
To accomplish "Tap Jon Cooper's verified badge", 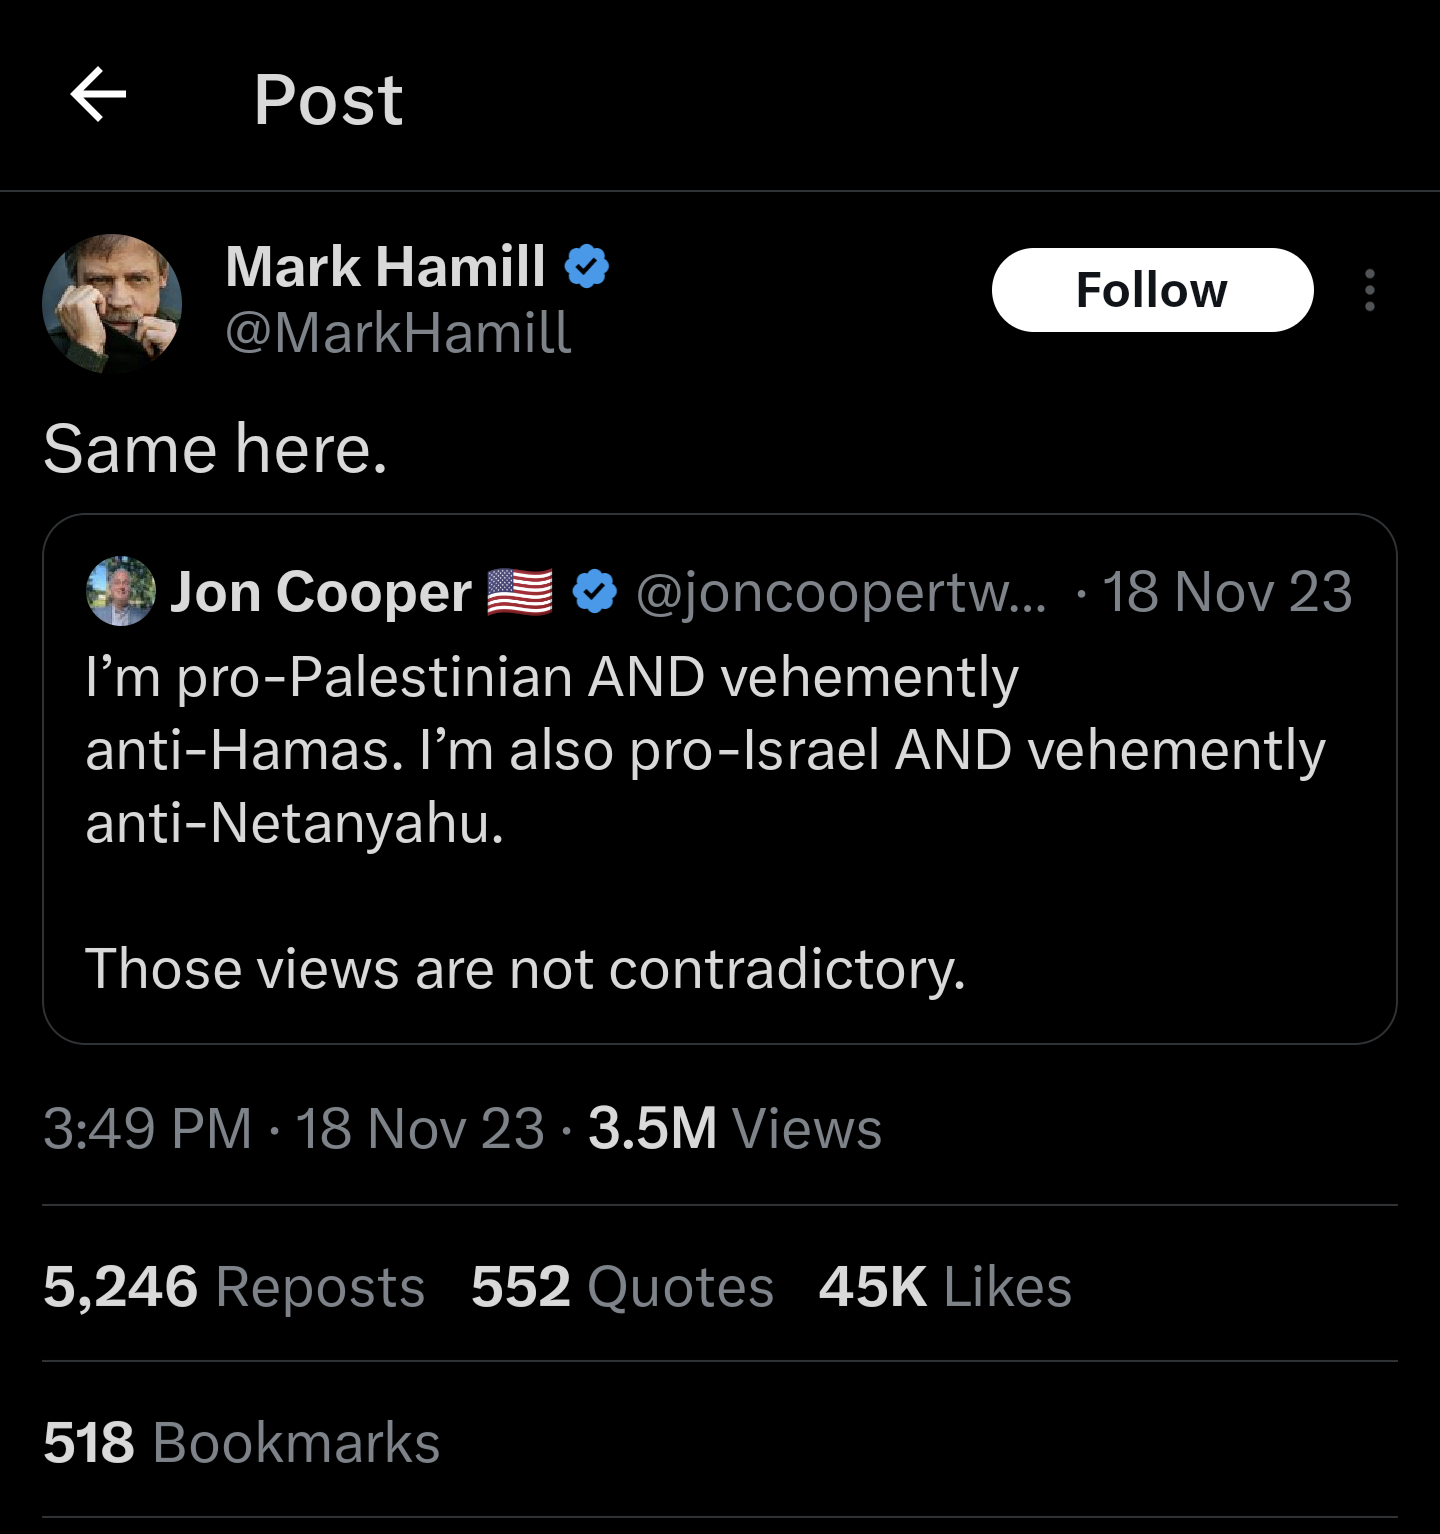I will [x=595, y=591].
